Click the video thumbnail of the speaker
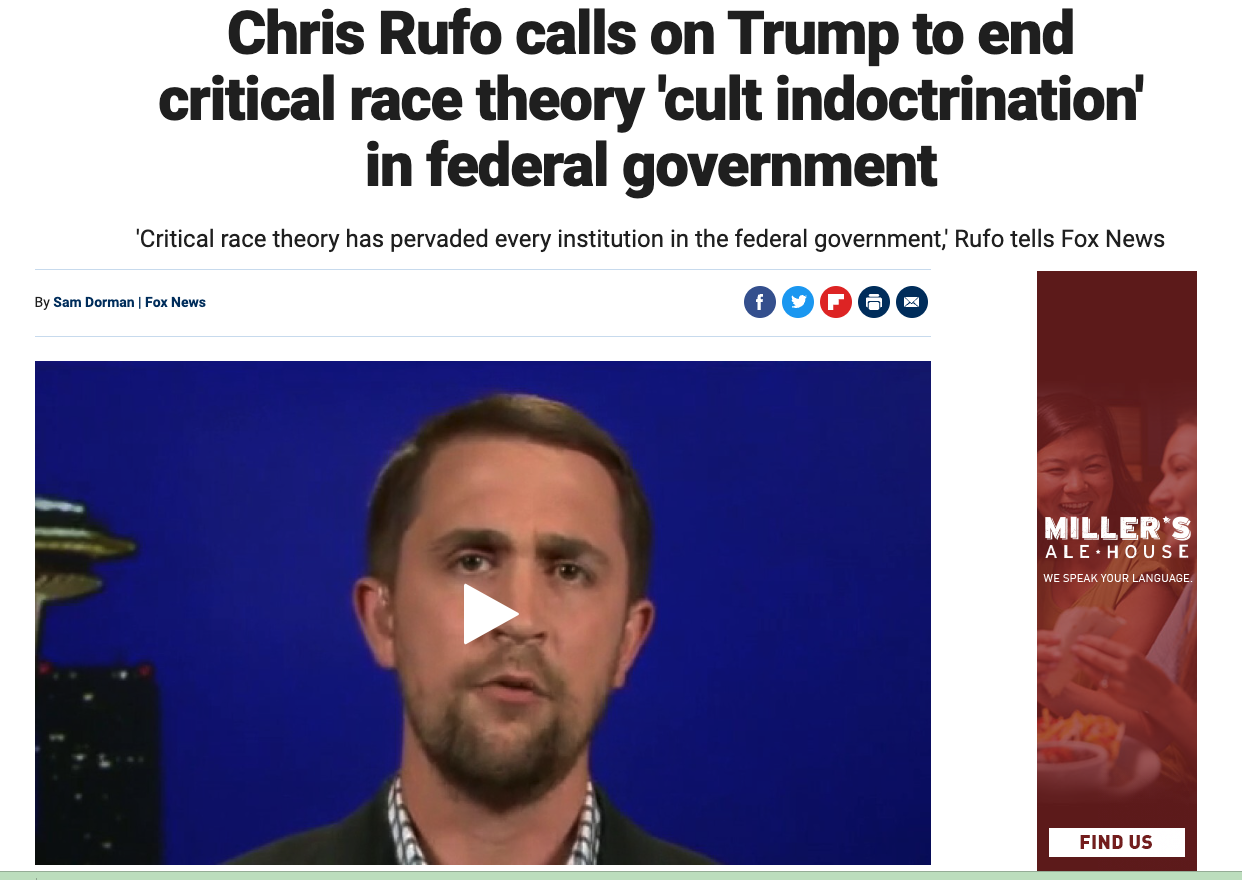The height and width of the screenshot is (880, 1242). [x=483, y=613]
